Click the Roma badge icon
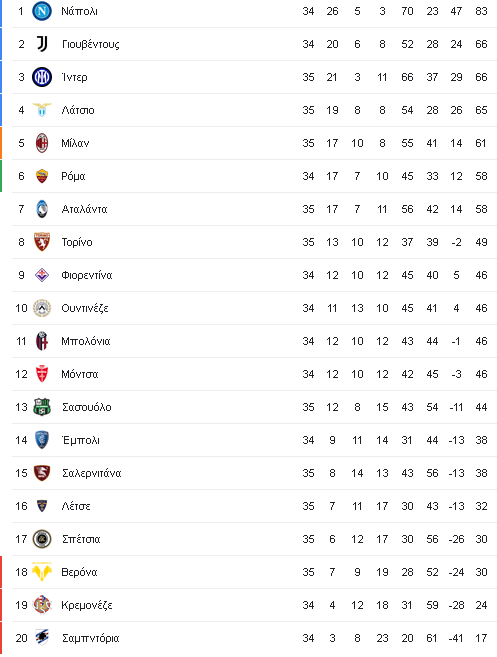 pyautogui.click(x=42, y=176)
